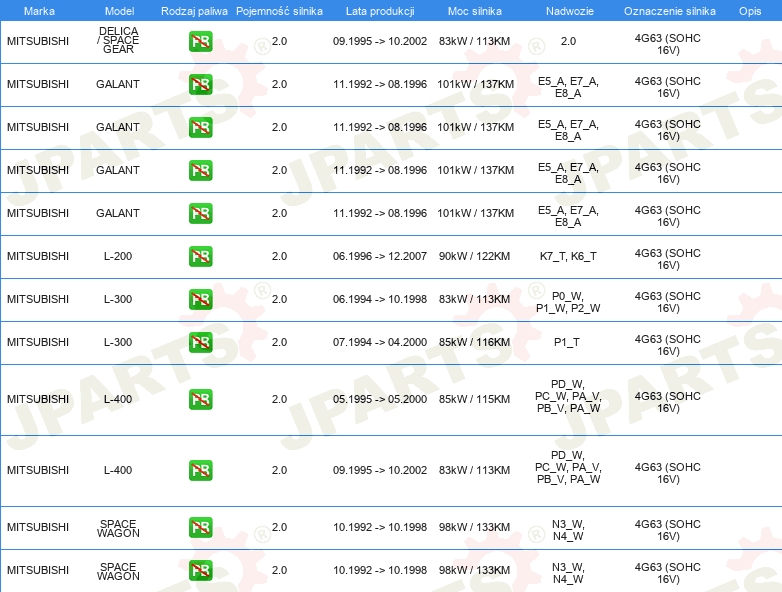Click the Lata produkcji column header

click(380, 11)
